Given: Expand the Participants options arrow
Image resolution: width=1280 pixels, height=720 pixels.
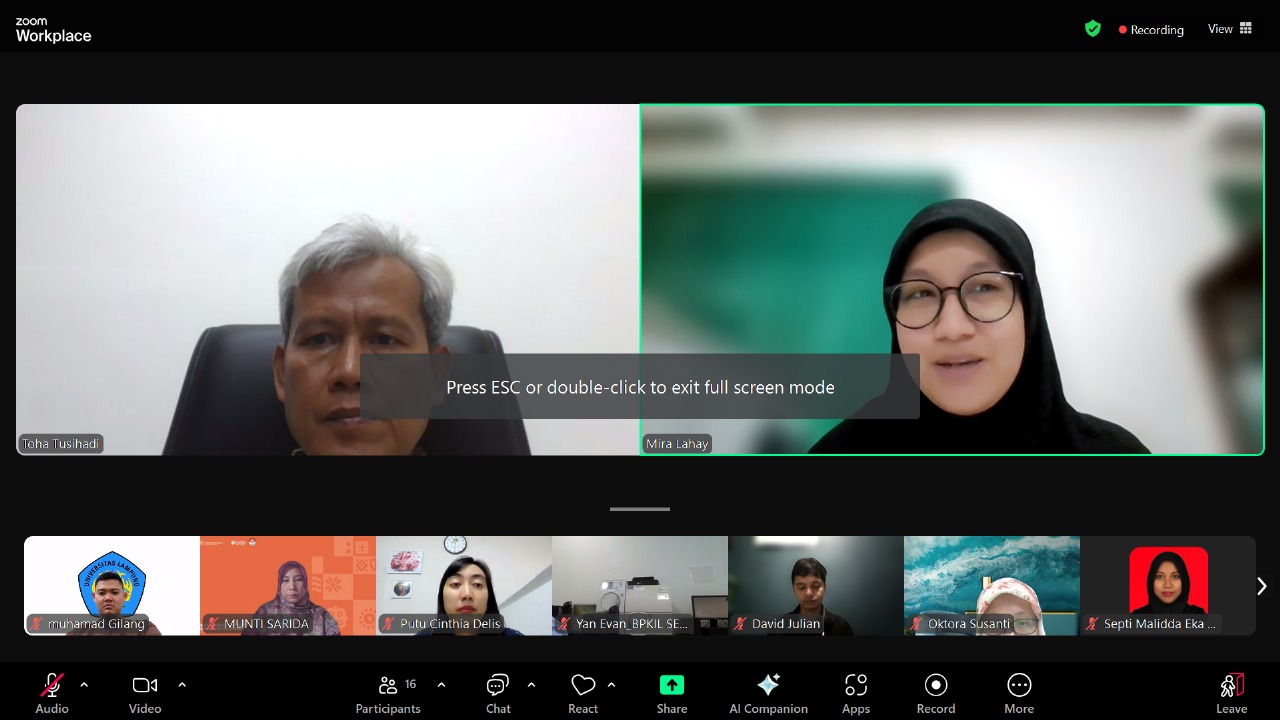Looking at the screenshot, I should tap(441, 685).
